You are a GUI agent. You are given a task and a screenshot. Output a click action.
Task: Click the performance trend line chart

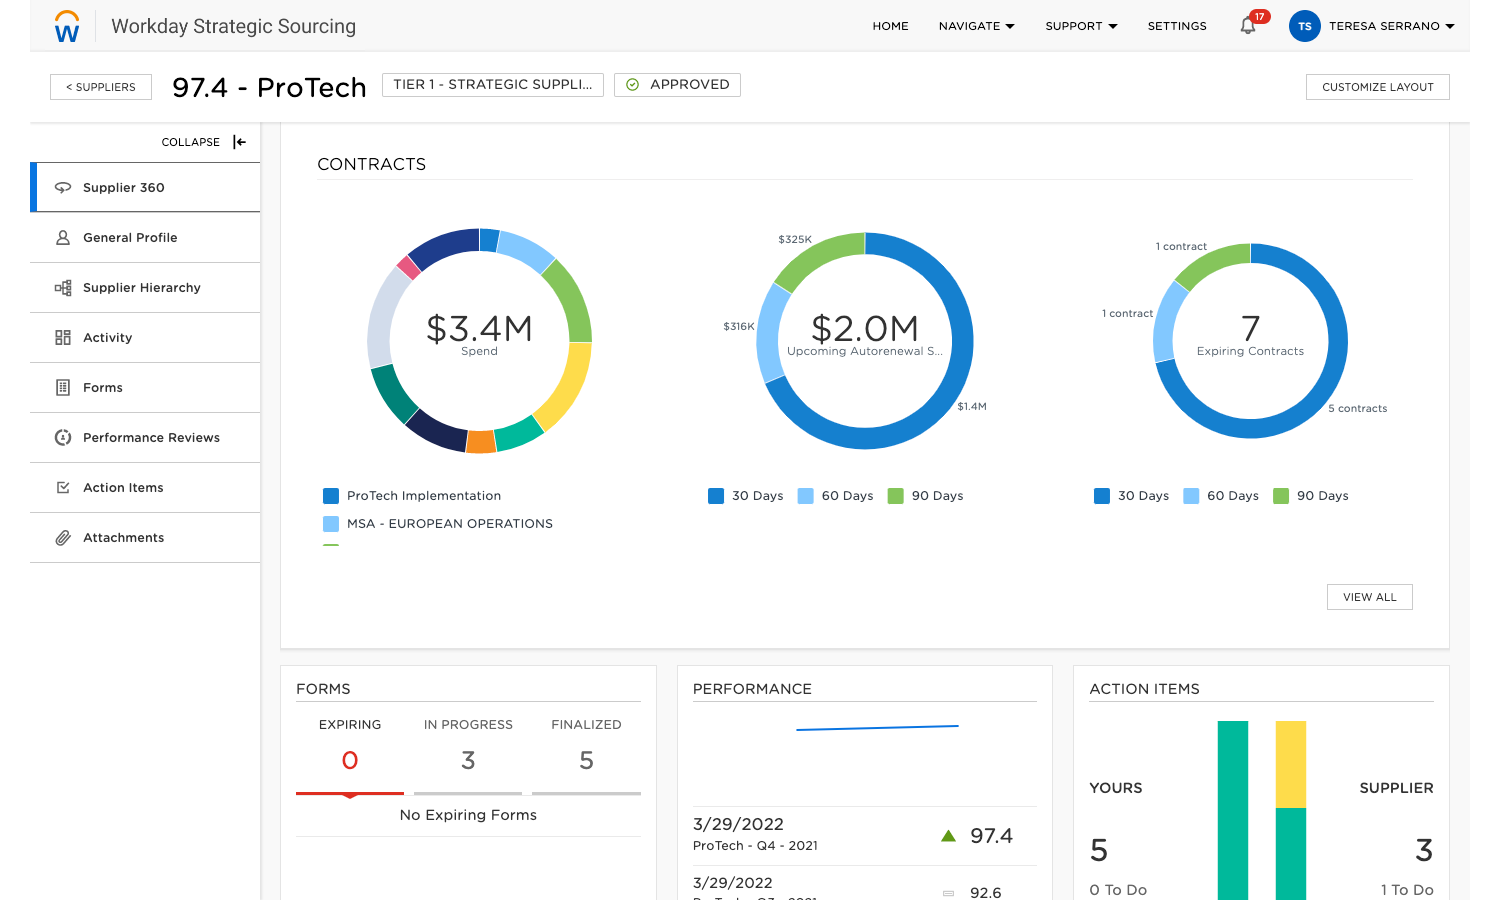point(877,728)
